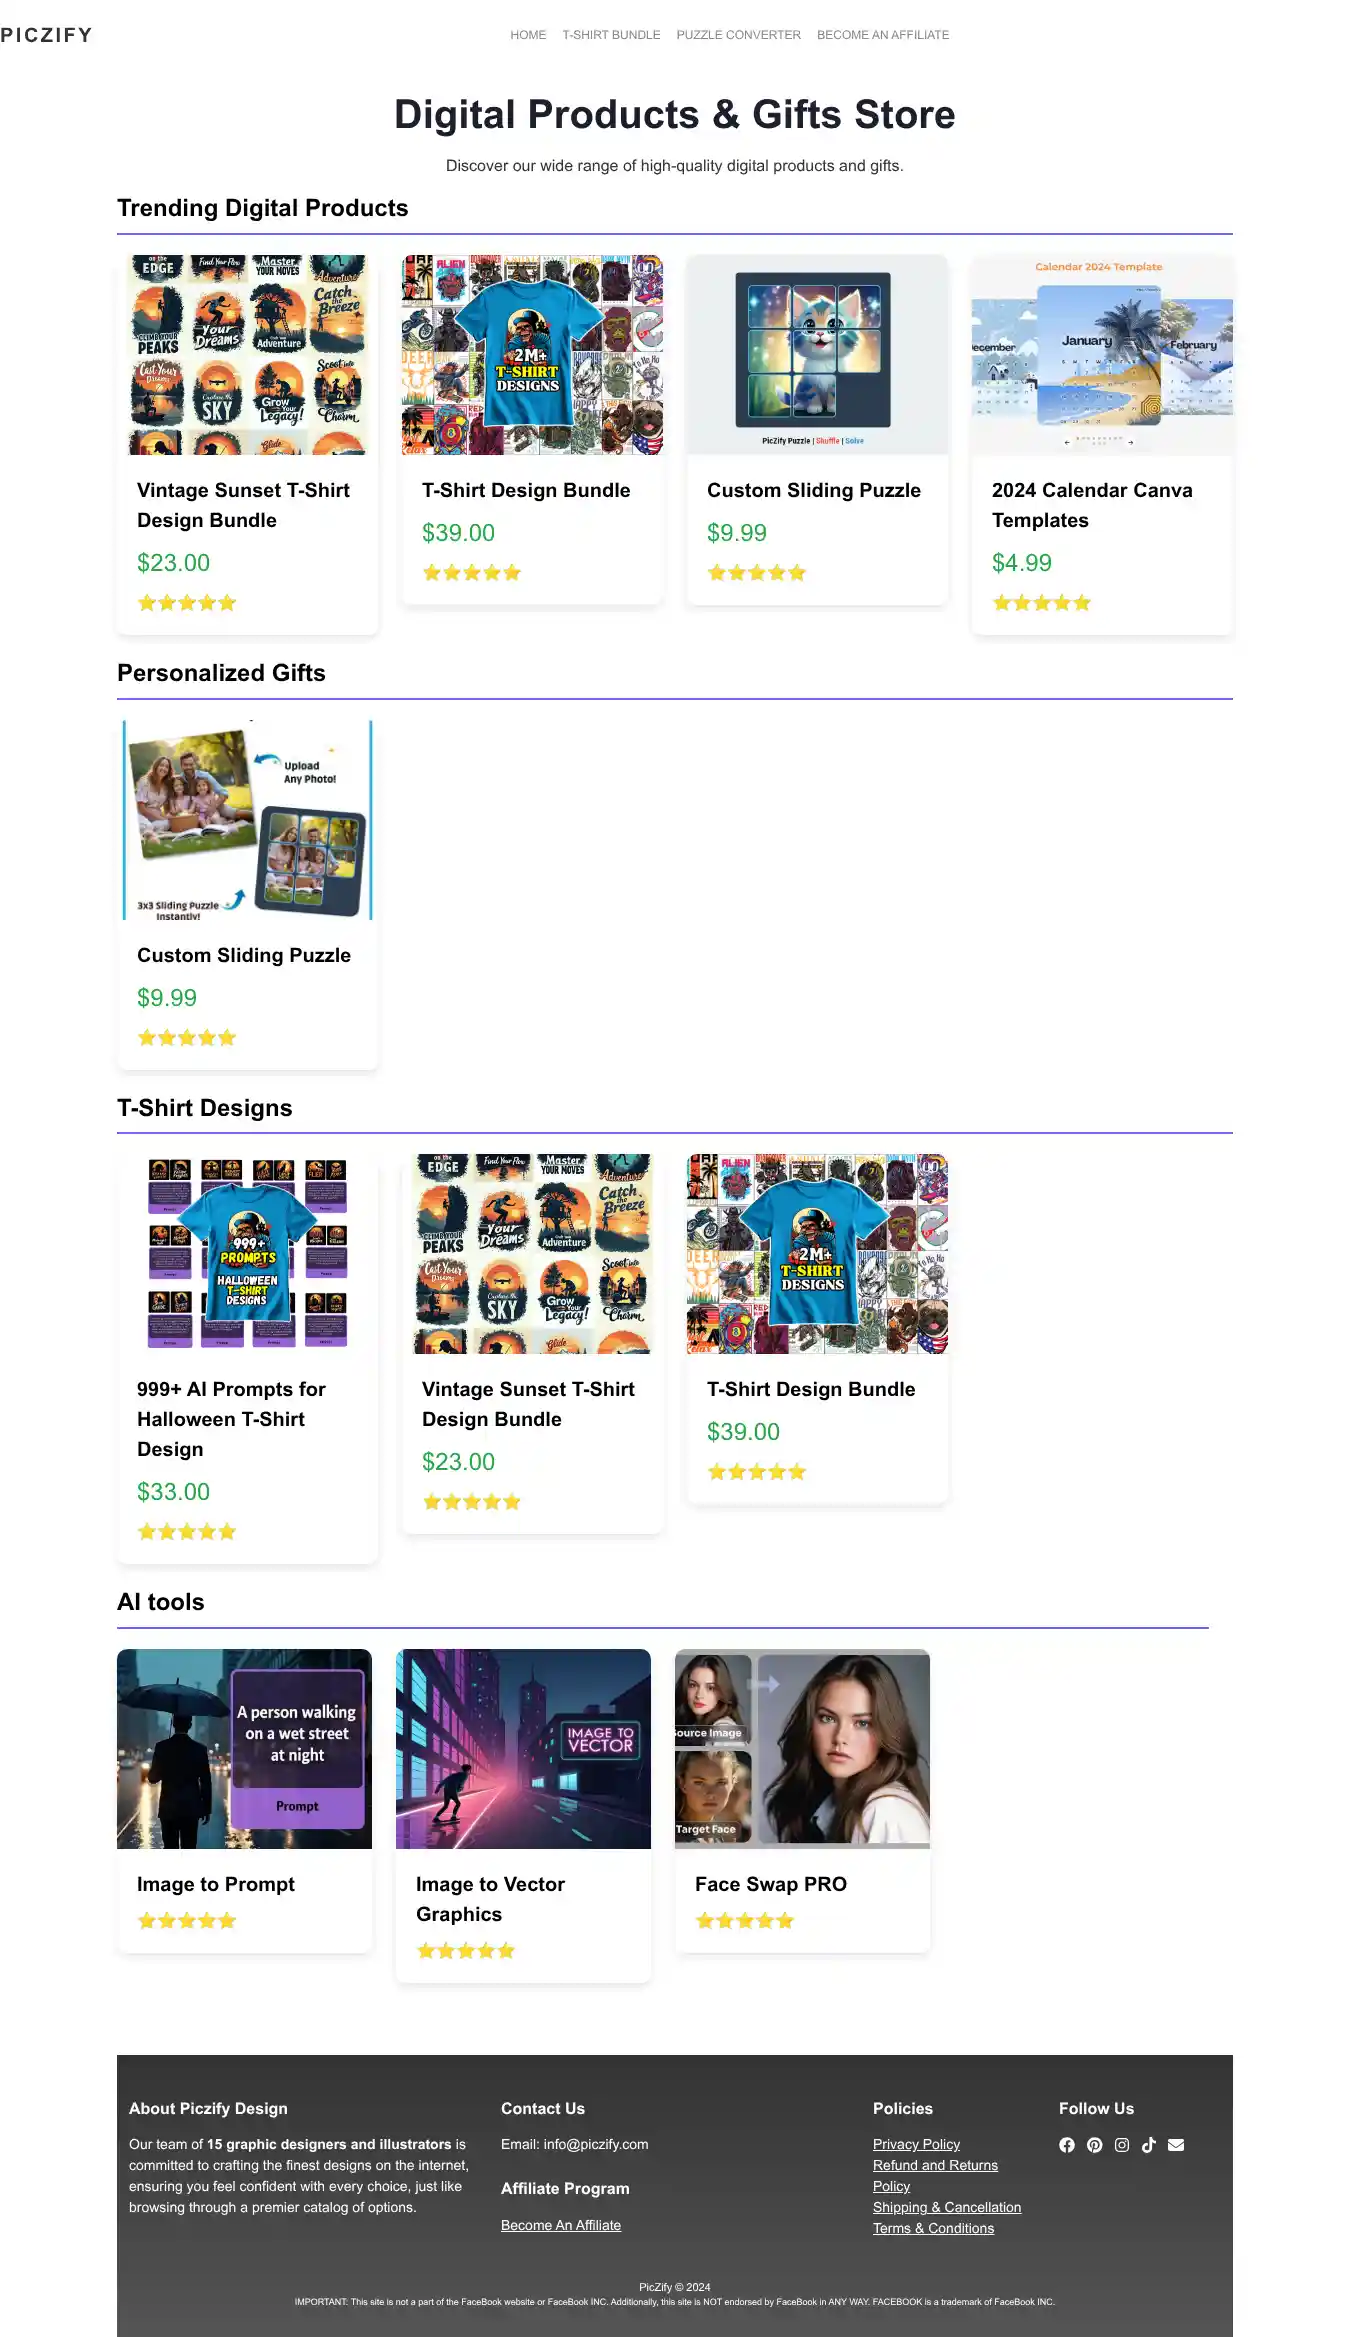Click the star rating under 2024 Calendar Canva Templates
Screen dimensions: 1350x2337
coord(1041,602)
